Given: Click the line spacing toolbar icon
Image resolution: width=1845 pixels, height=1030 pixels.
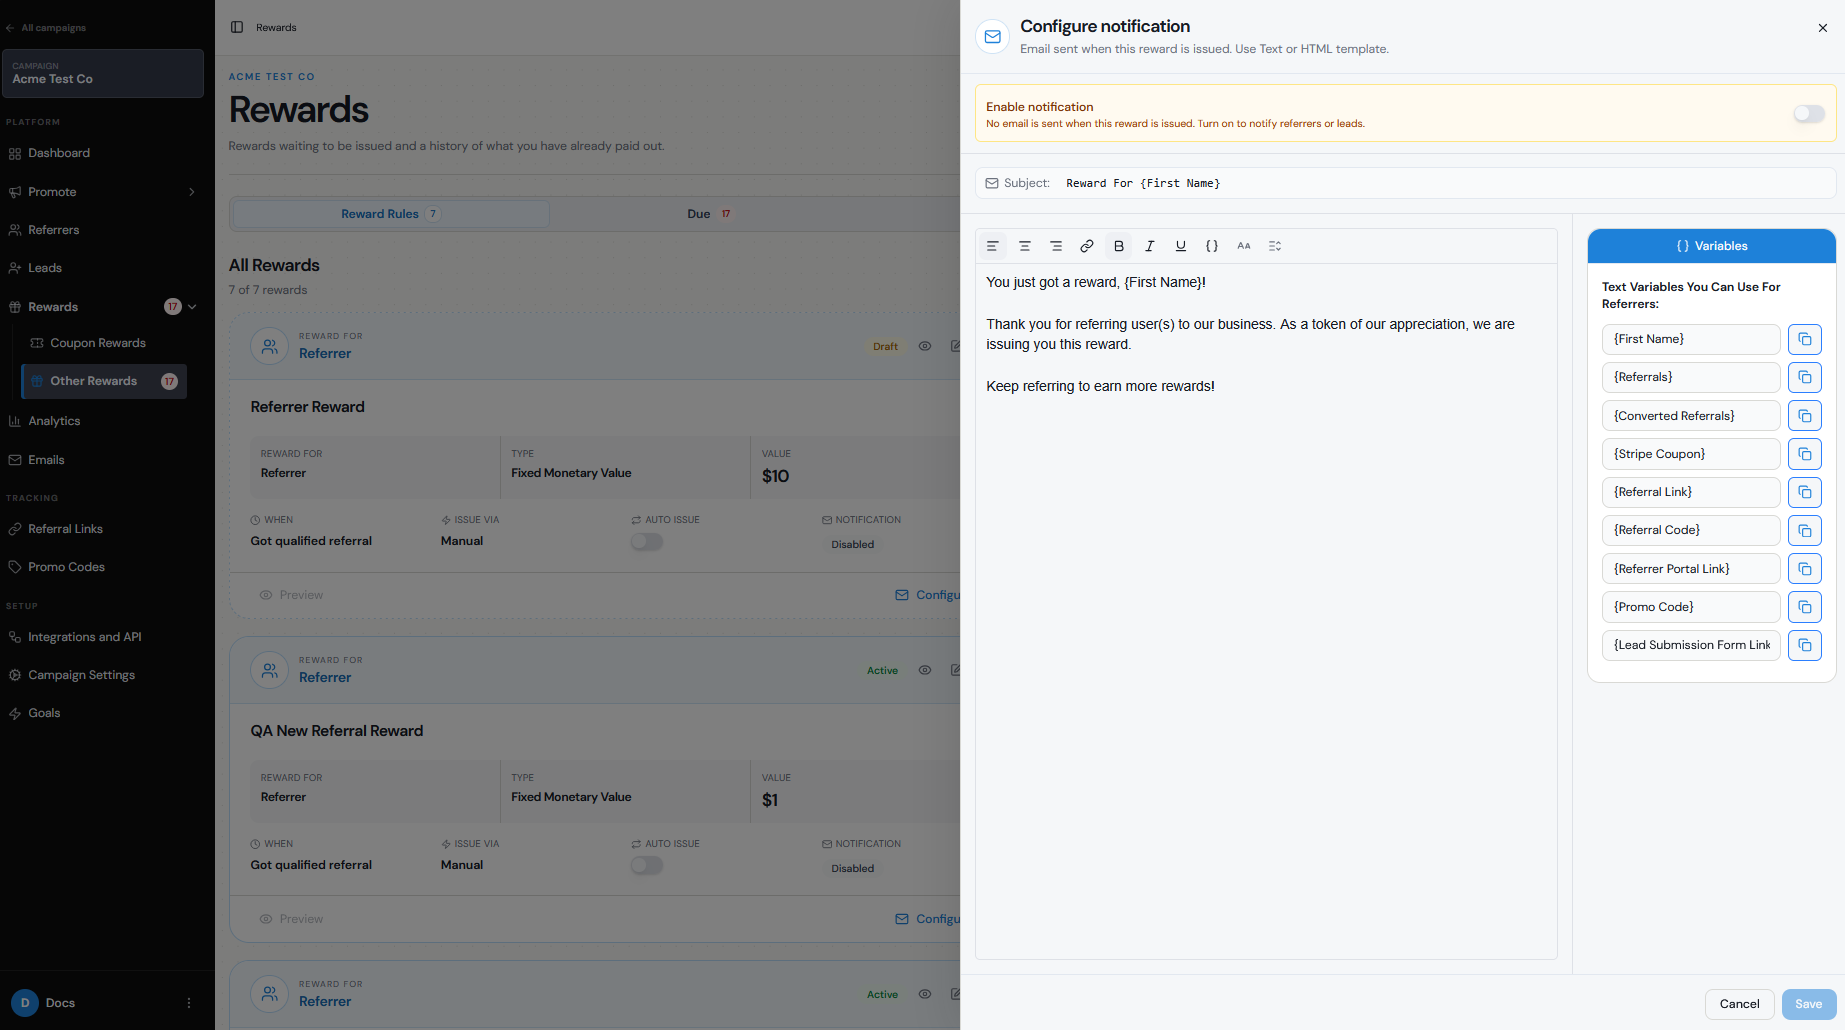Looking at the screenshot, I should 1275,246.
